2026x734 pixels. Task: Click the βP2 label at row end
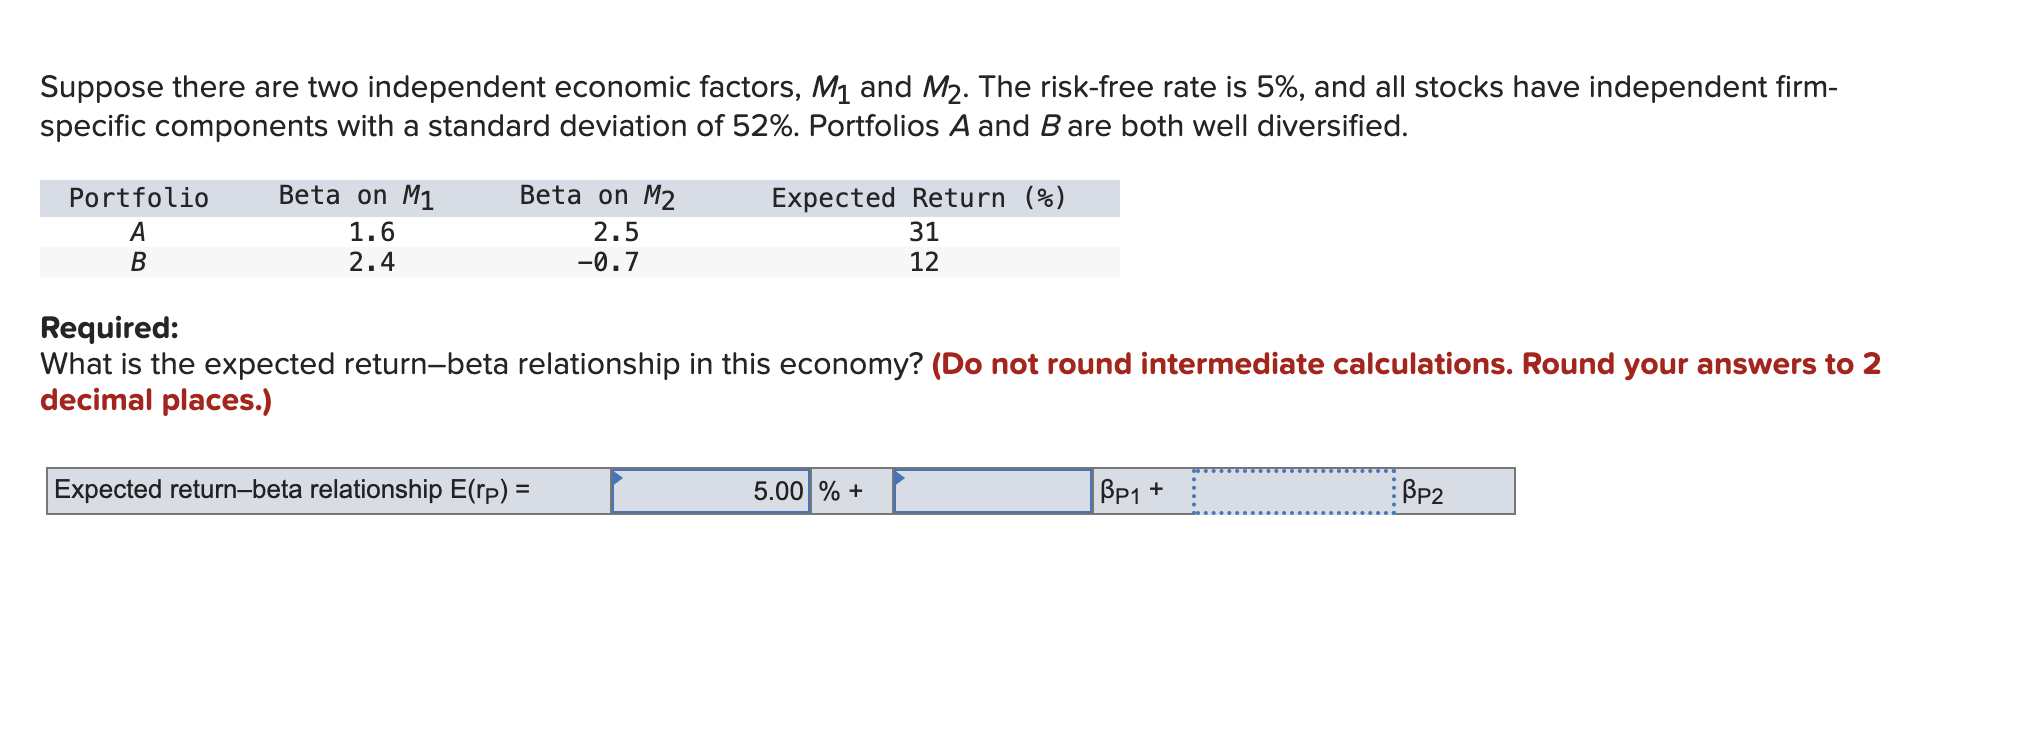point(1423,492)
